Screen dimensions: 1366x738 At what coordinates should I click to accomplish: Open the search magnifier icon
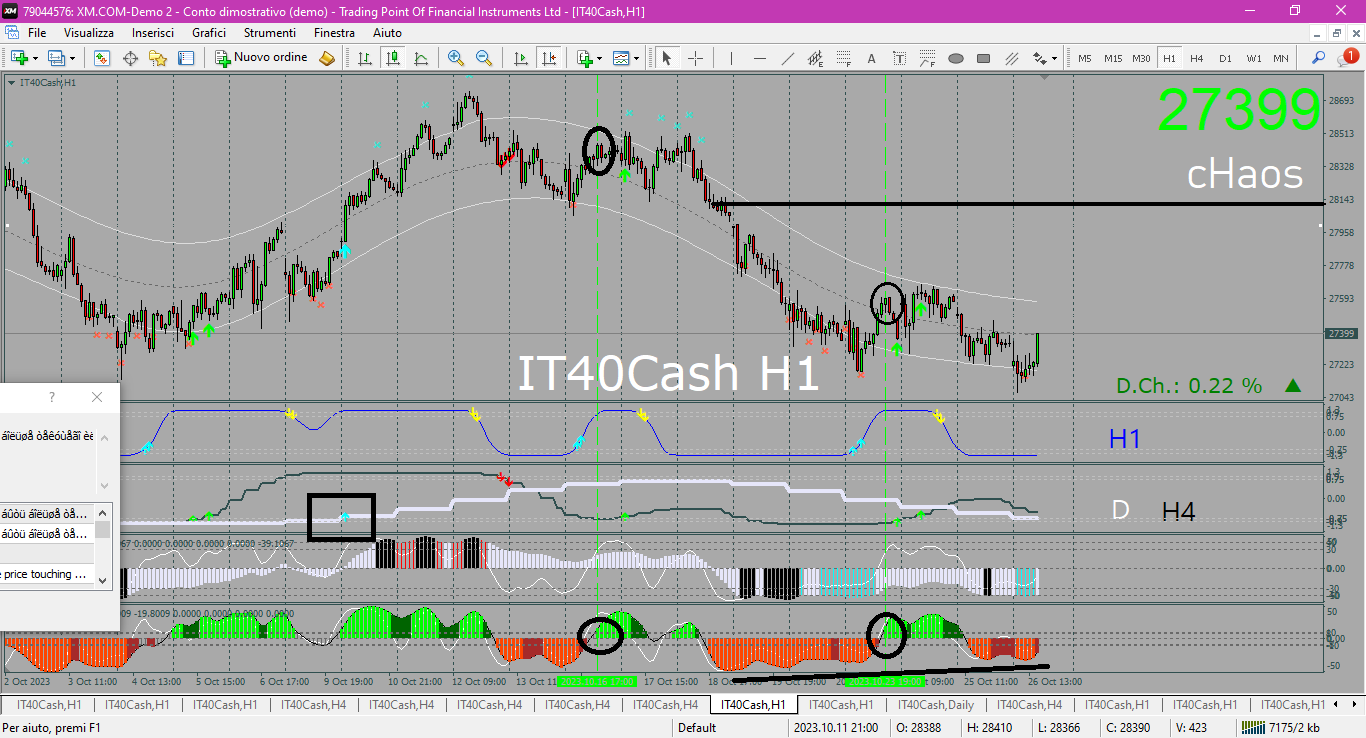coord(1319,58)
